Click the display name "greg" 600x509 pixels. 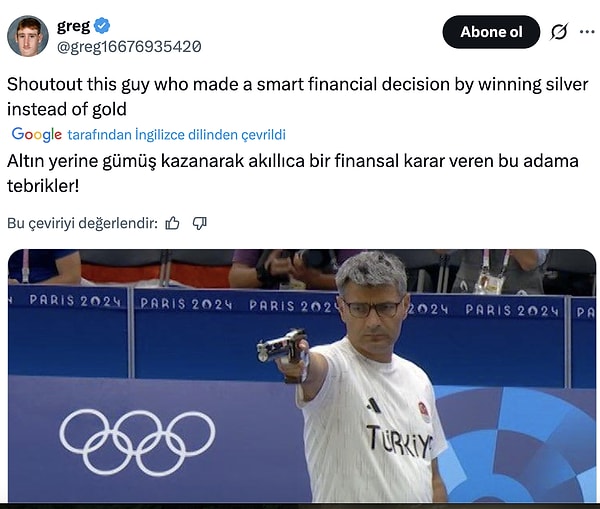(x=73, y=26)
